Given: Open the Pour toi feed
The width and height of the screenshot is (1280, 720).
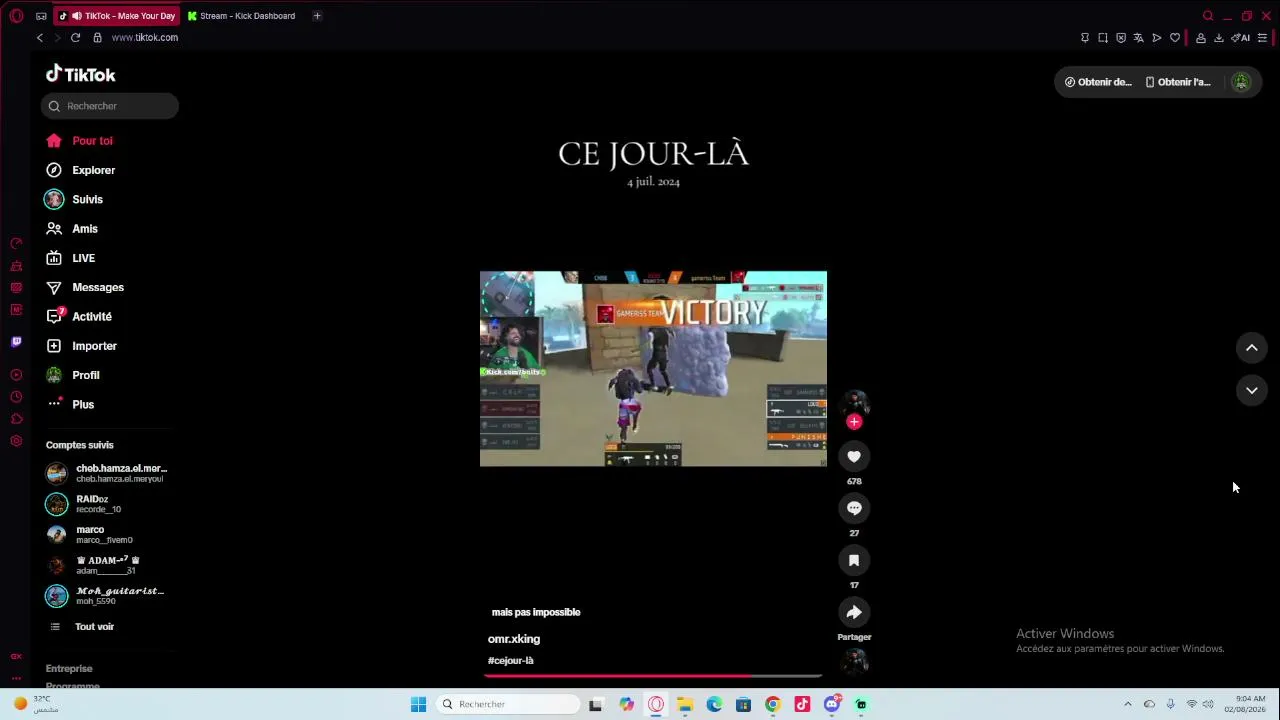Looking at the screenshot, I should click(79, 141).
